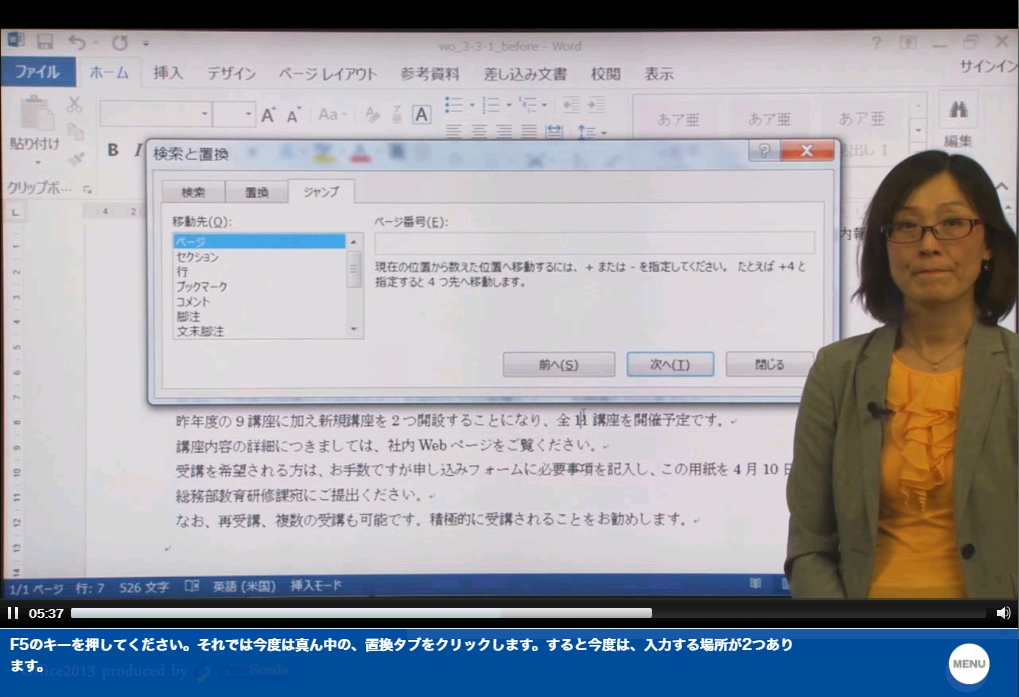Image resolution: width=1019 pixels, height=697 pixels.
Task: Click the boxed A character border icon
Action: (422, 115)
